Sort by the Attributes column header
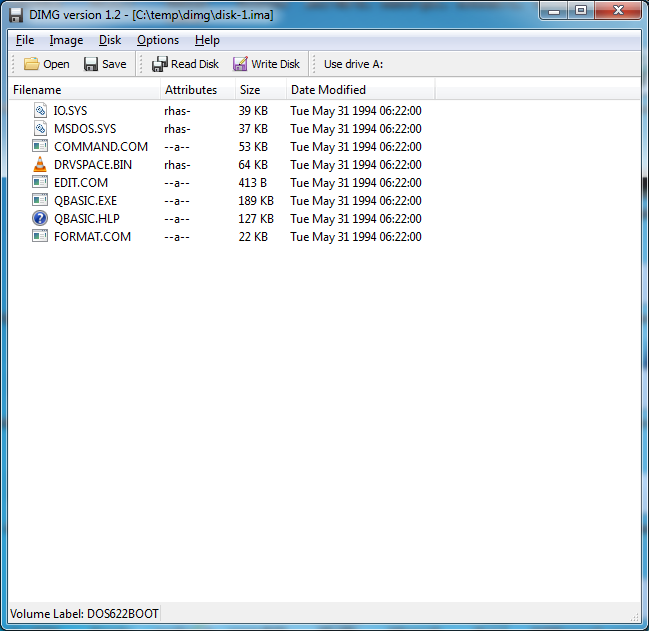649x631 pixels. pos(197,90)
